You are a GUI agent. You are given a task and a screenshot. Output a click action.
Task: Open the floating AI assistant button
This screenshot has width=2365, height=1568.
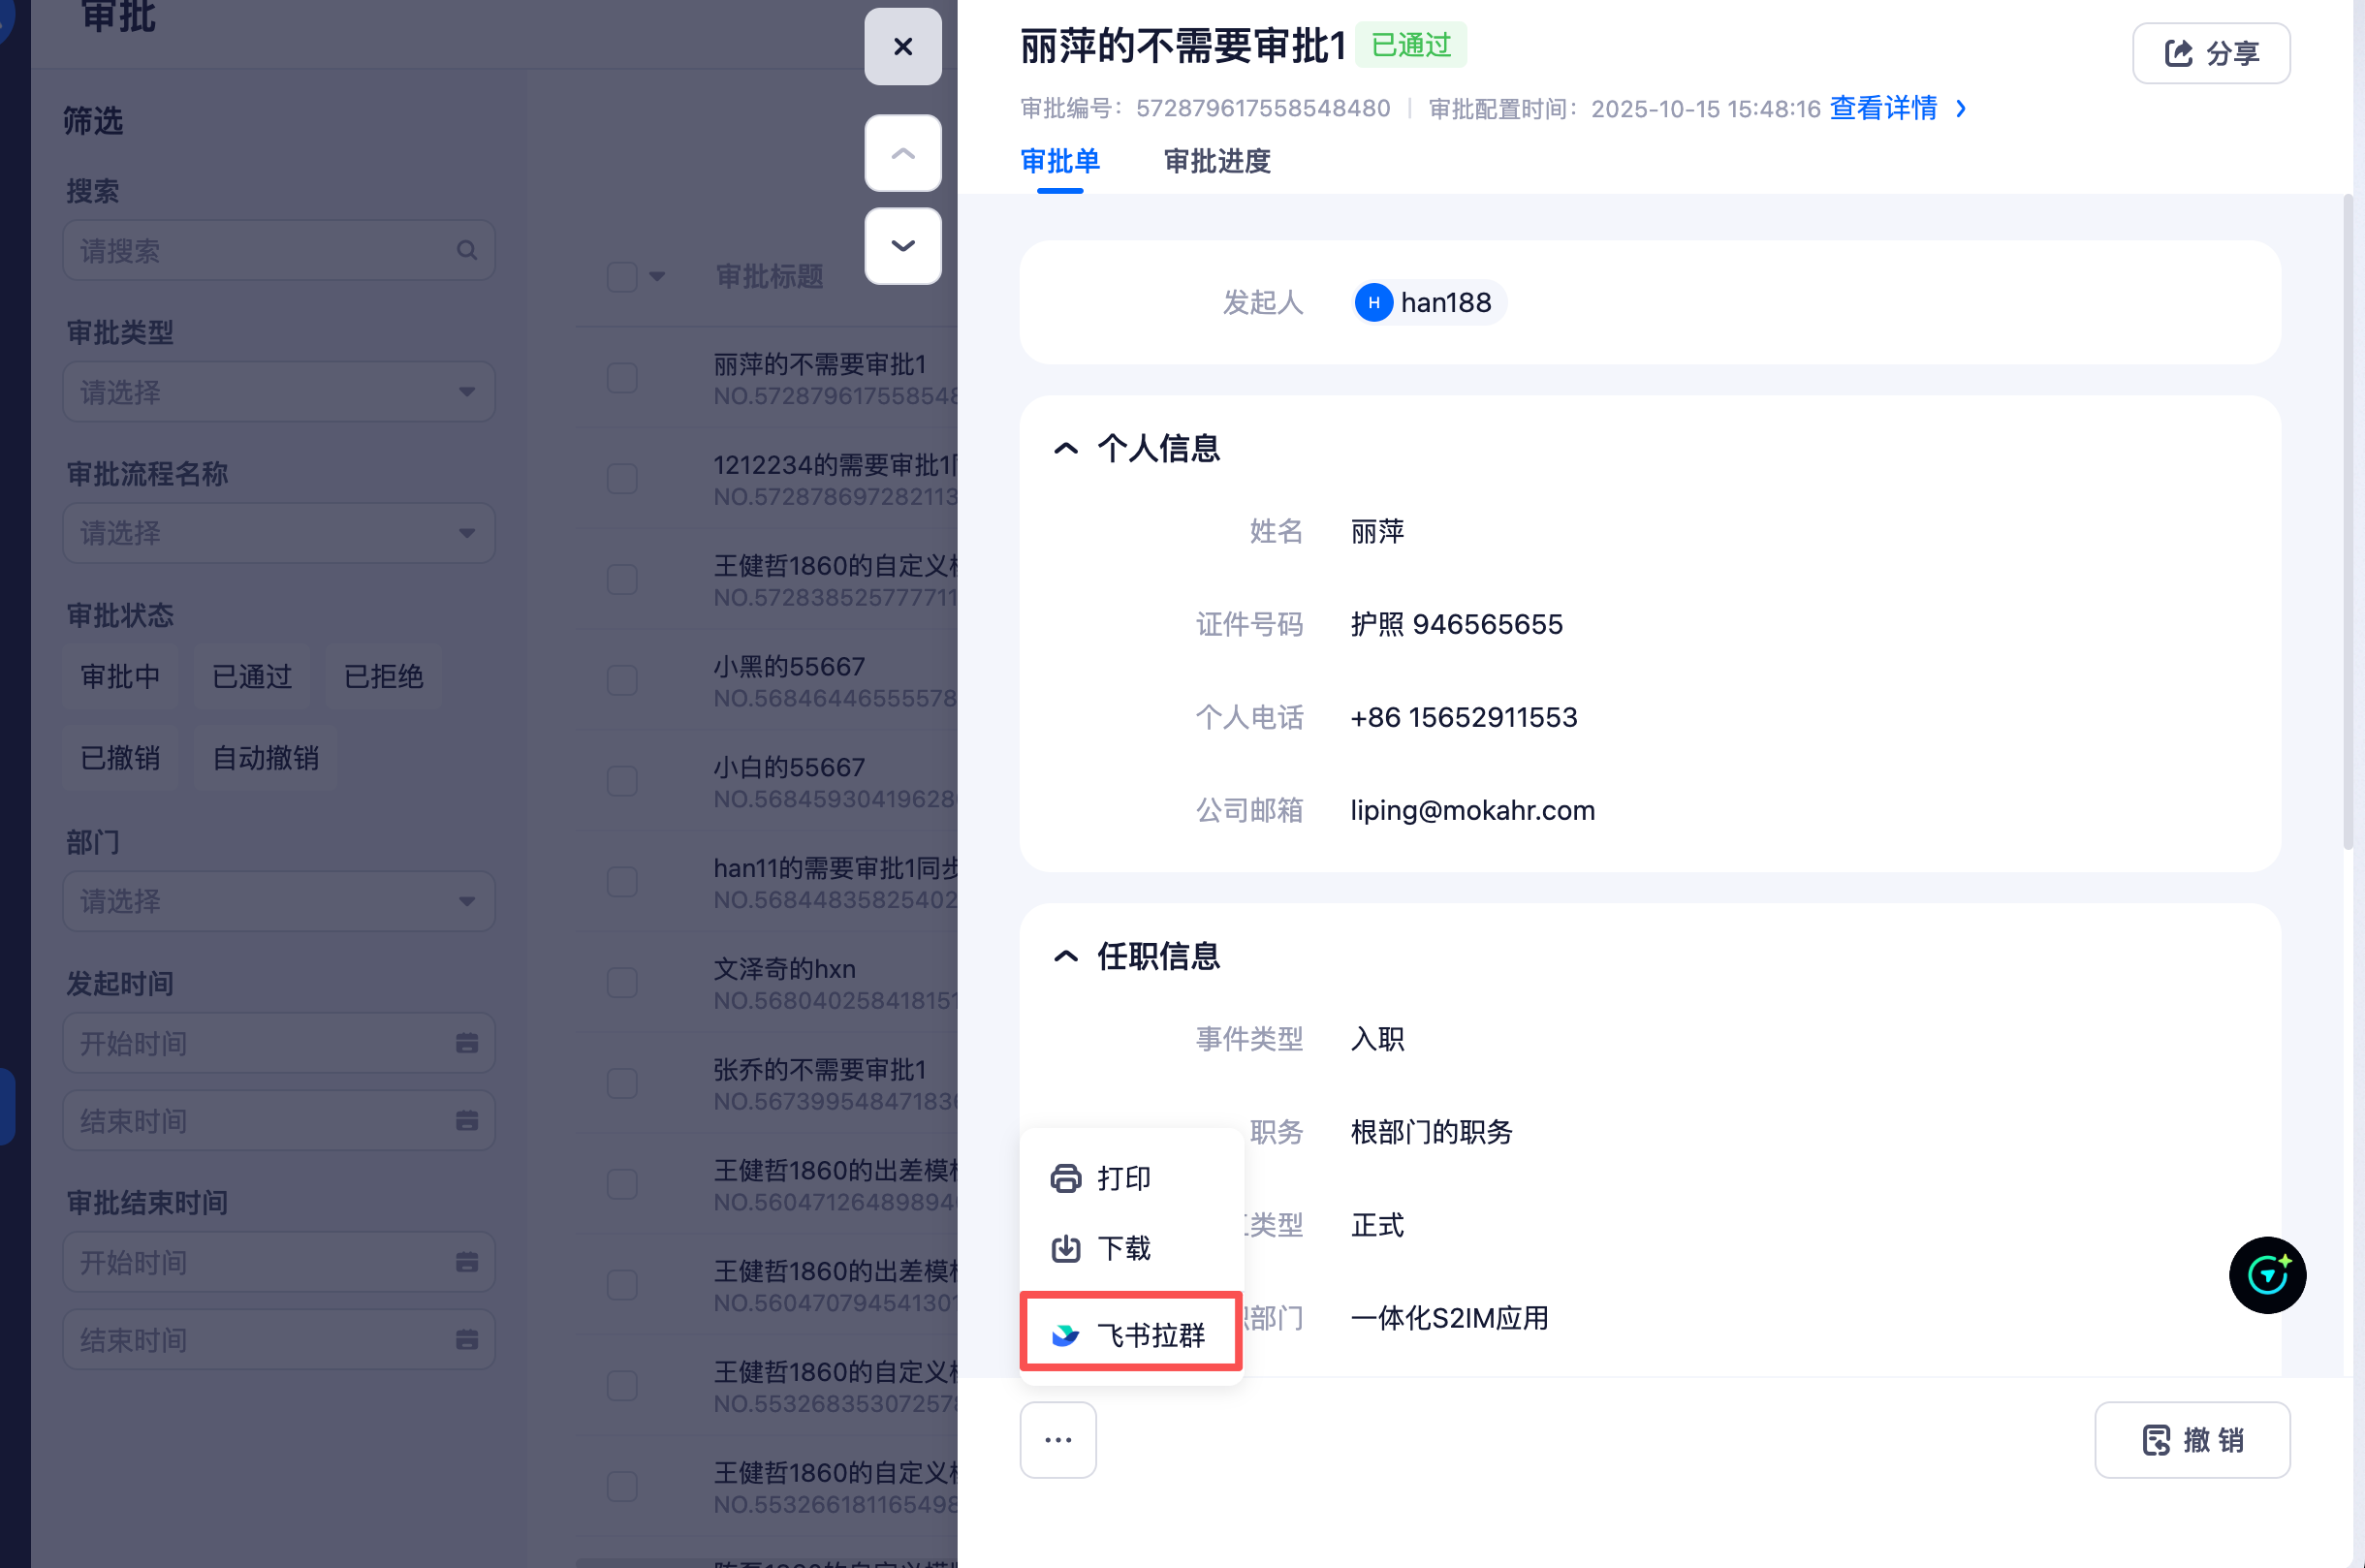[x=2266, y=1274]
